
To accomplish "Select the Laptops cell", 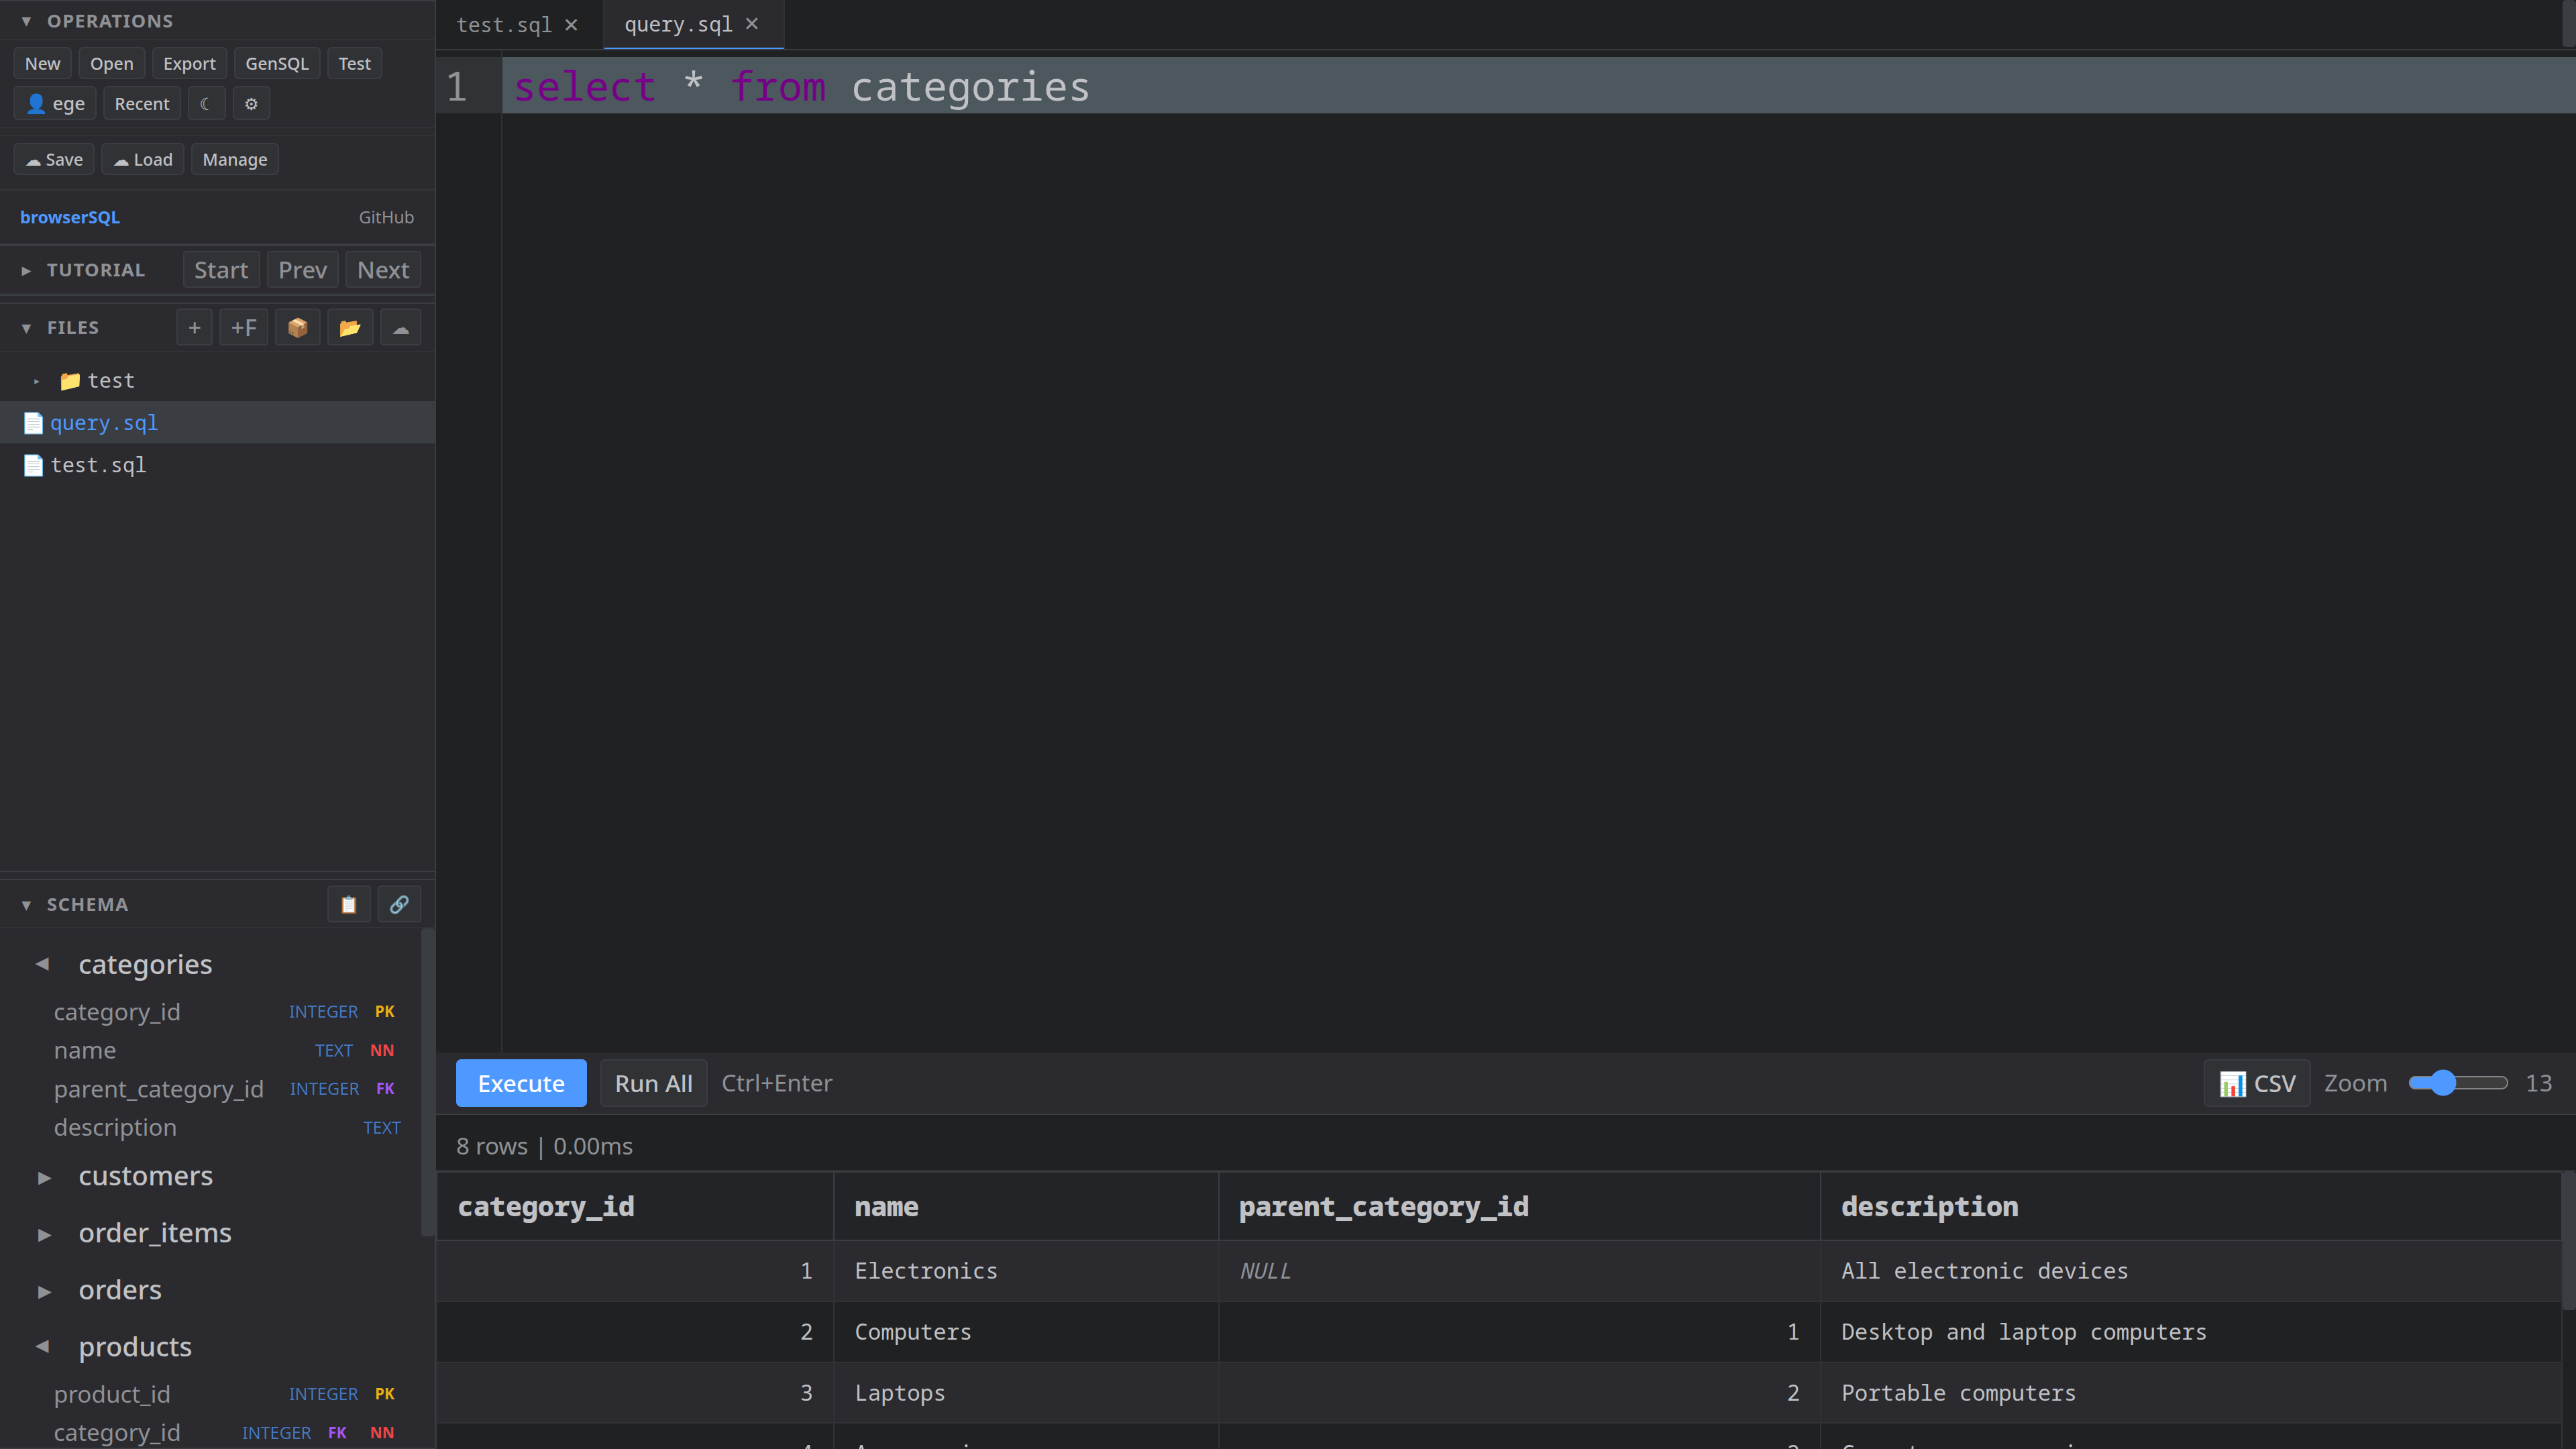I will [x=1026, y=1393].
